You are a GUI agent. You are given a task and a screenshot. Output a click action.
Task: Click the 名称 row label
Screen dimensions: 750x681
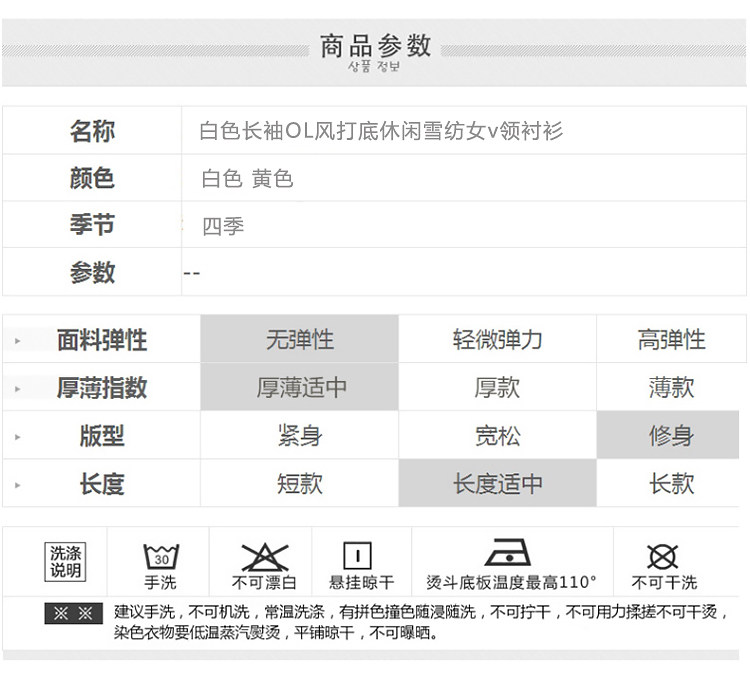[92, 131]
